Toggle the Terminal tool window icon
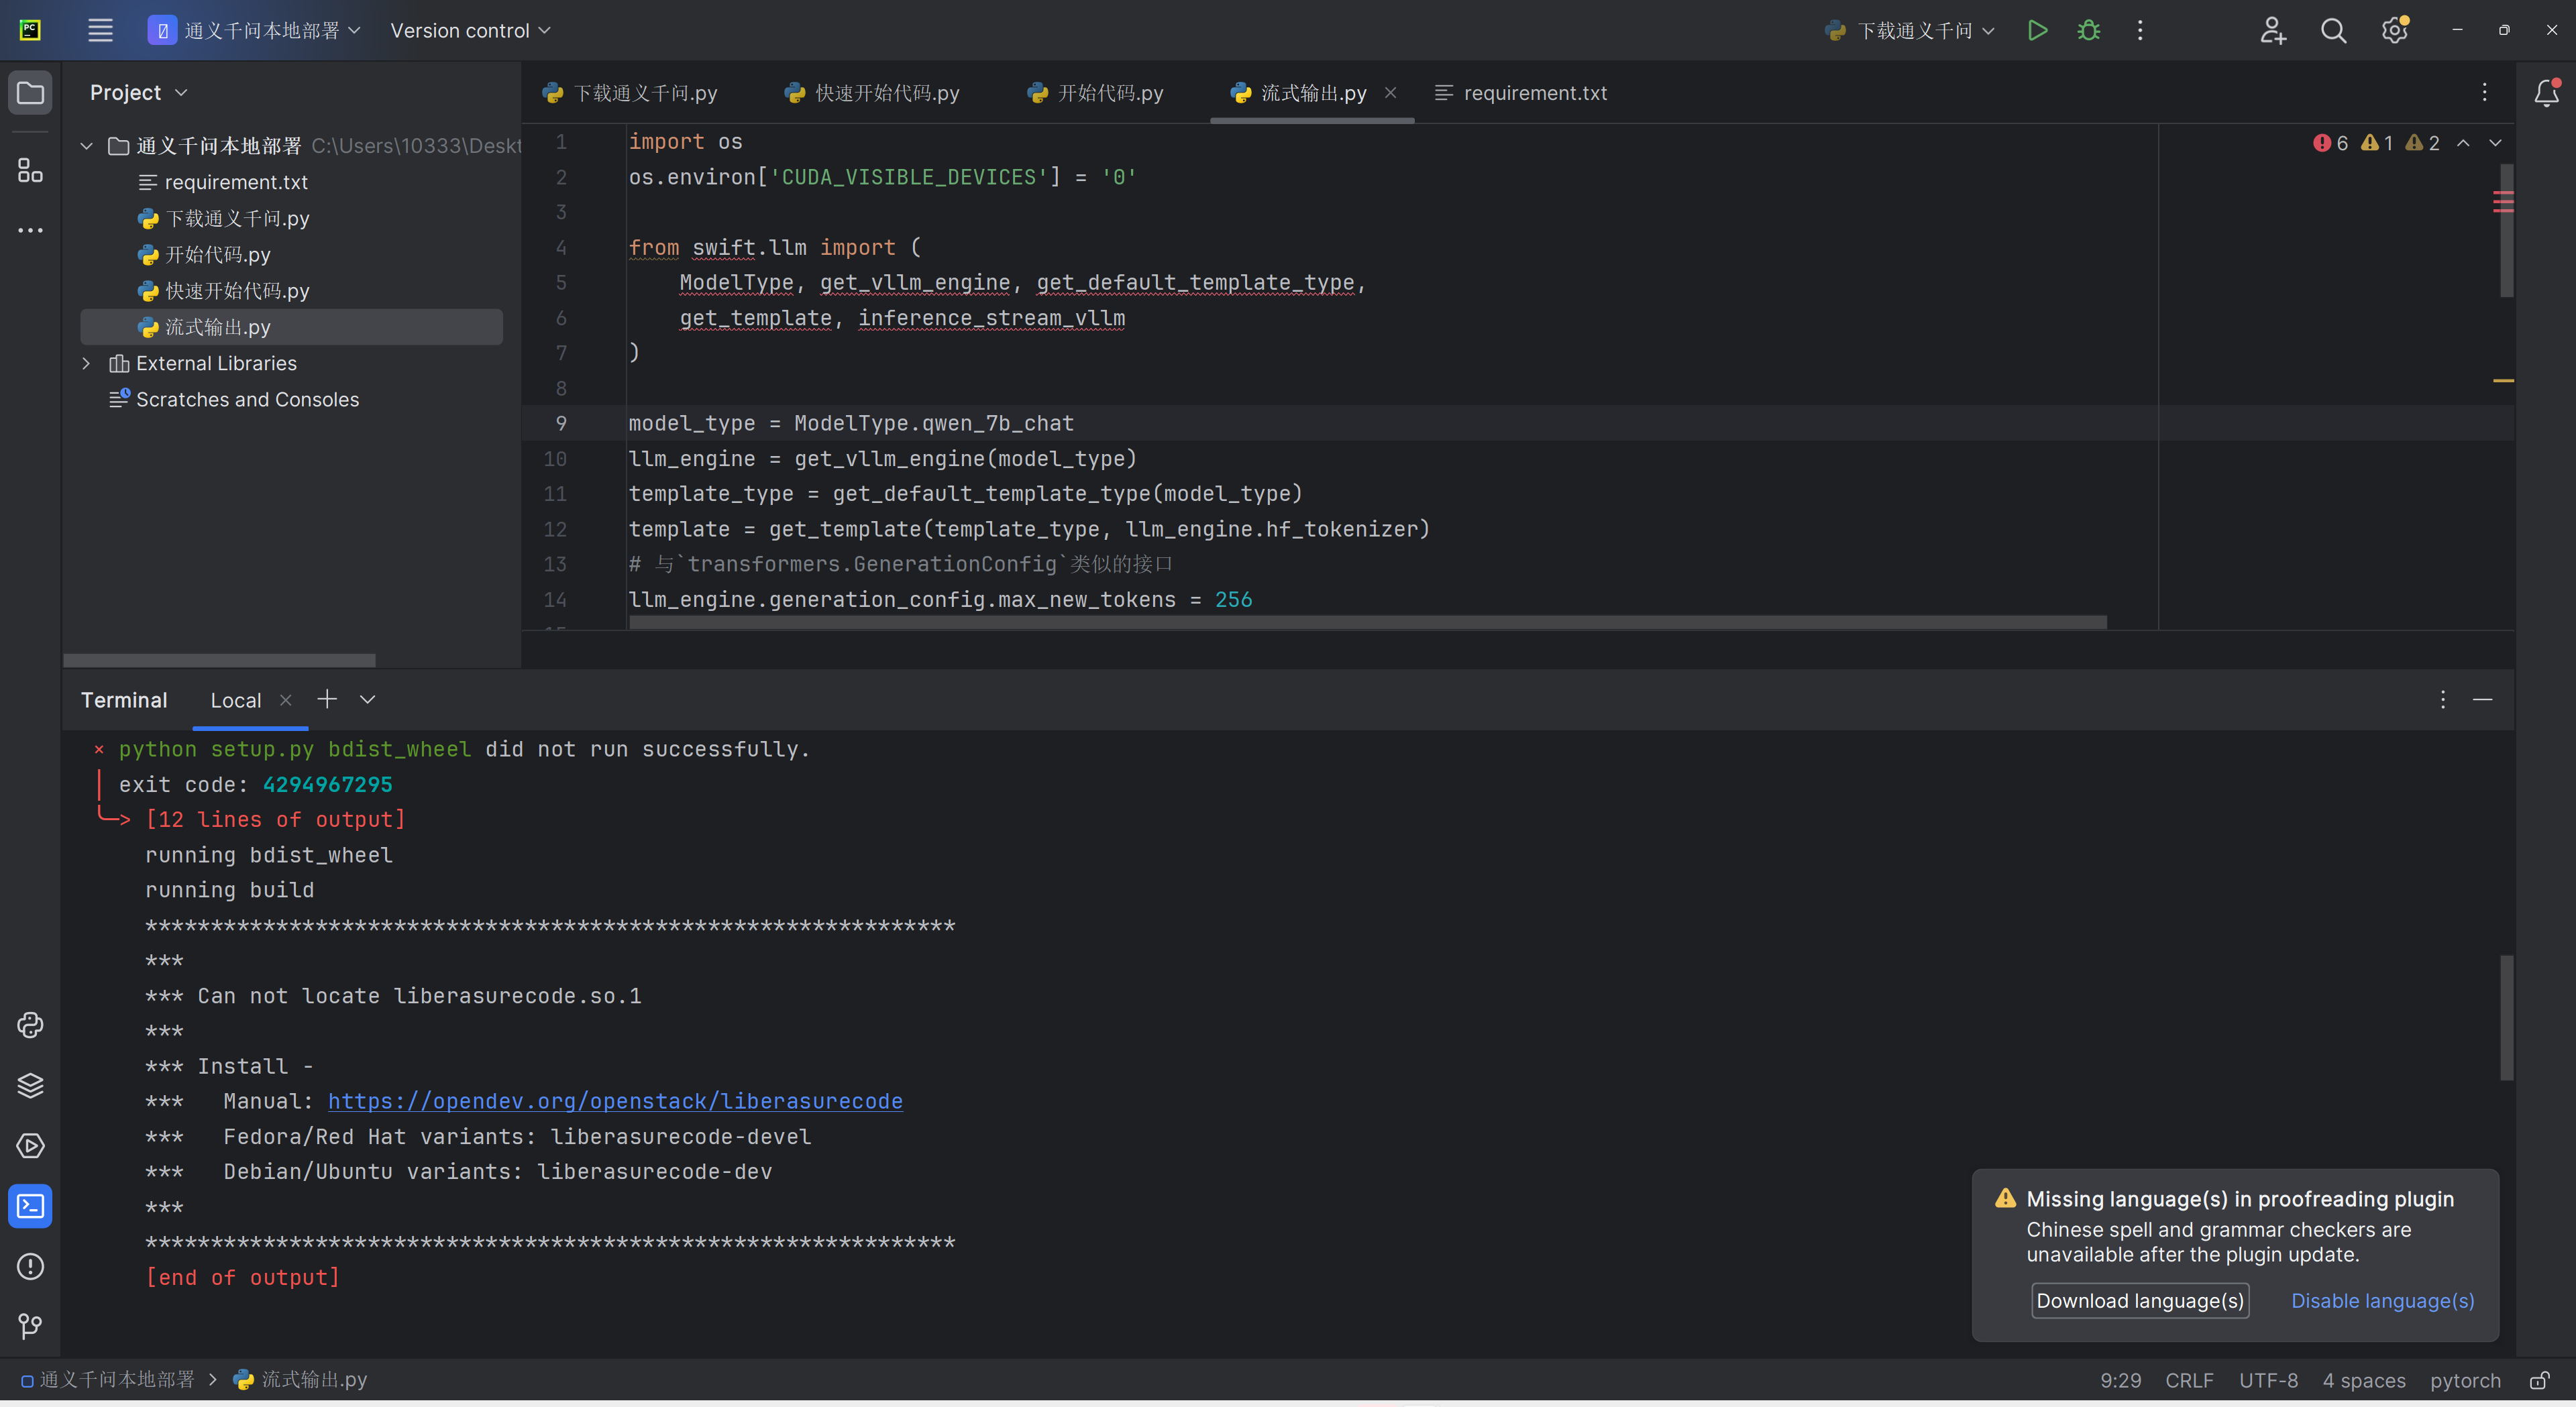 coord(30,1206)
